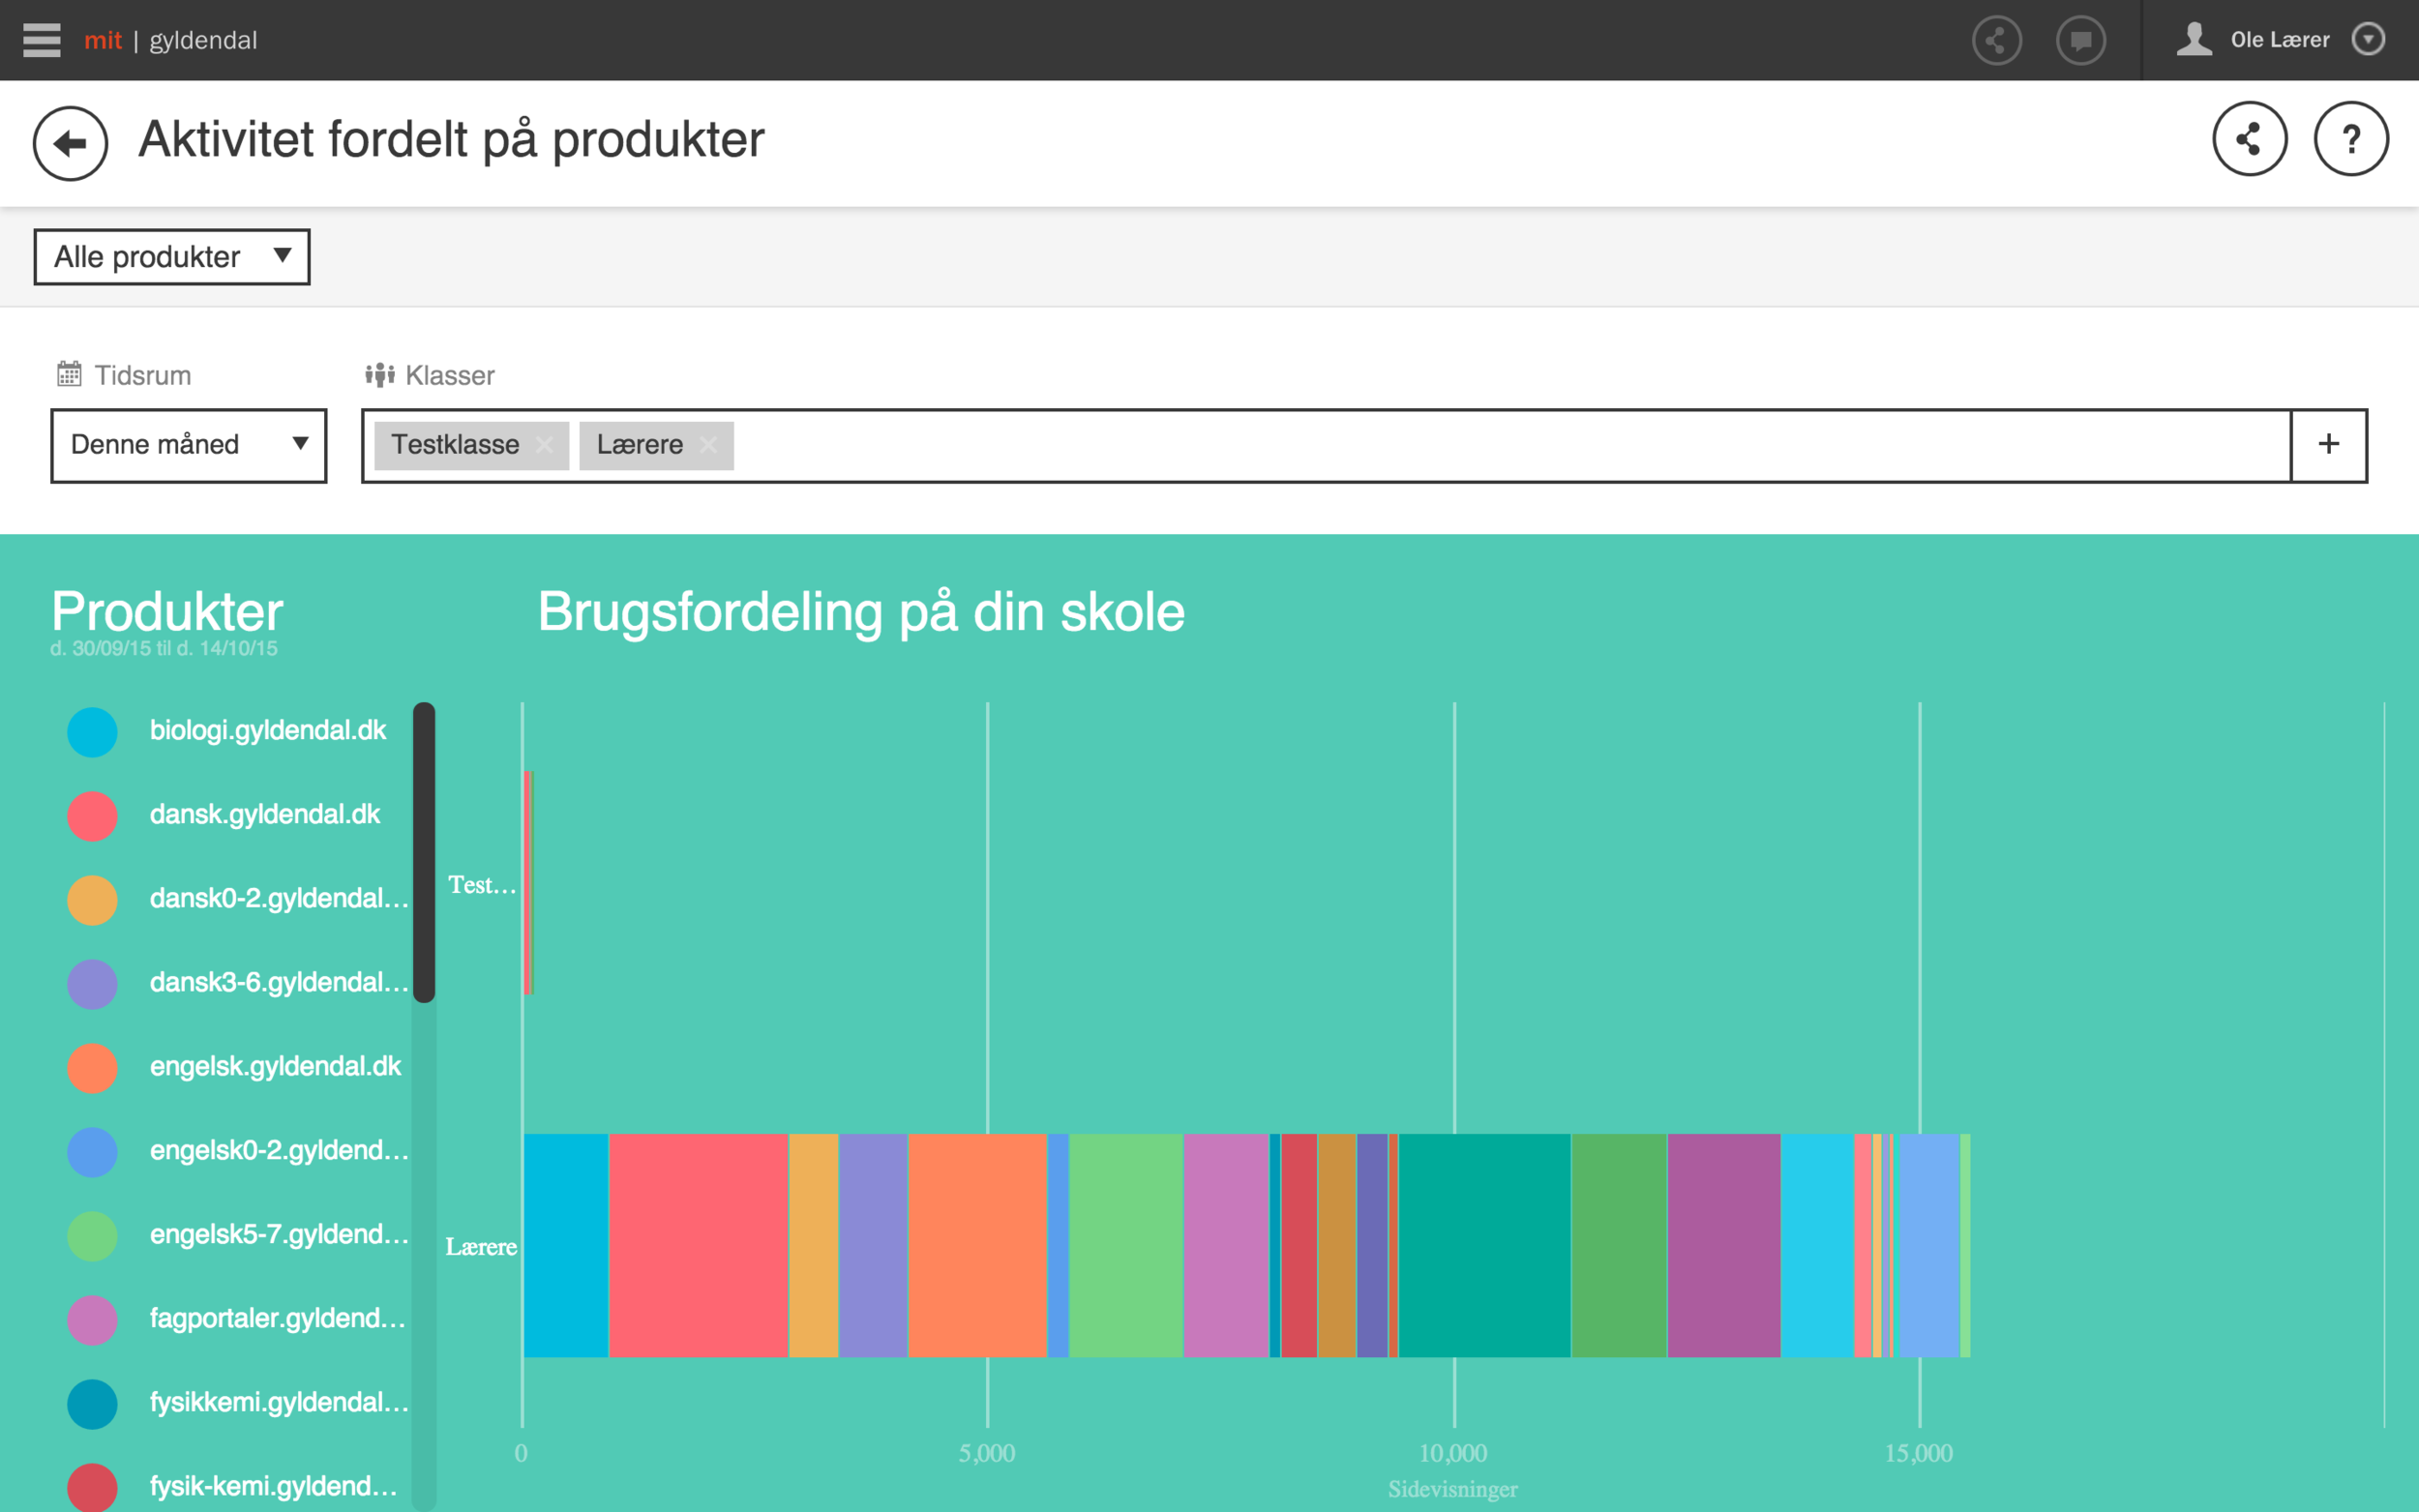This screenshot has width=2419, height=1512.
Task: Click the Lærere bar's cyan biologi segment
Action: (x=566, y=1245)
